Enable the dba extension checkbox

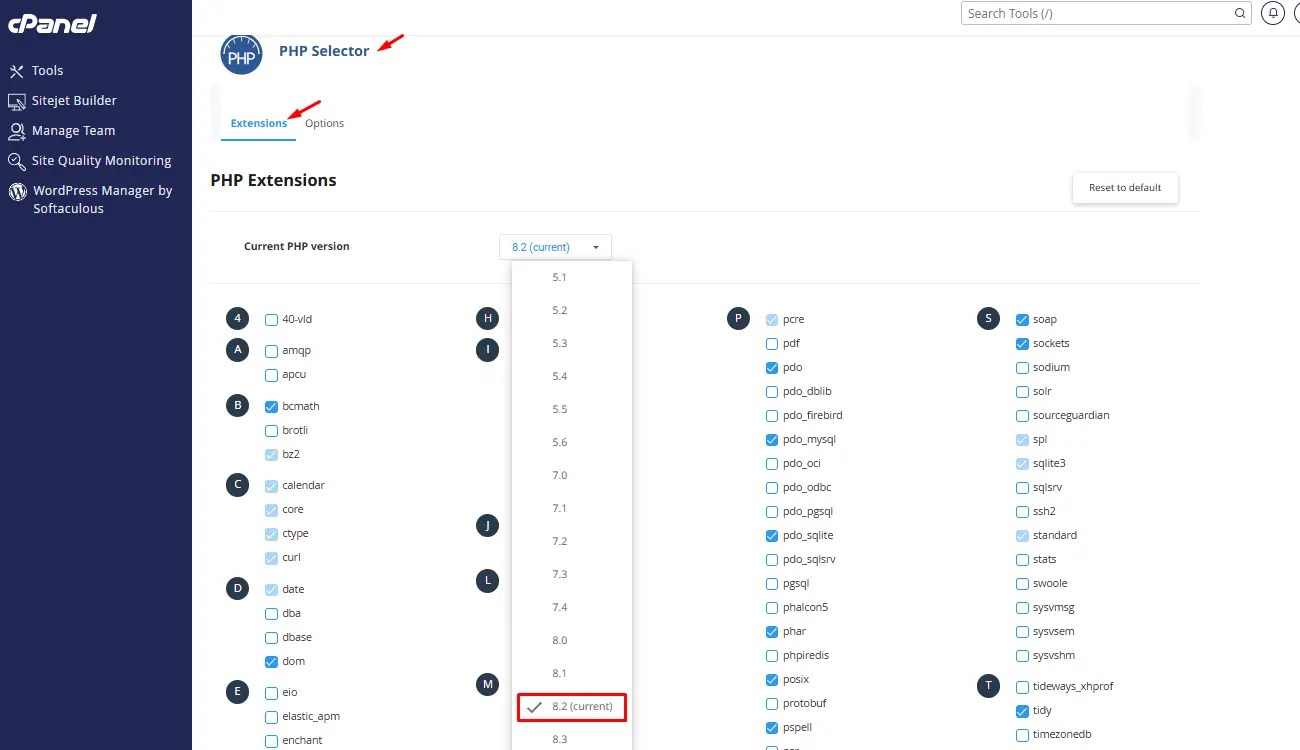271,614
